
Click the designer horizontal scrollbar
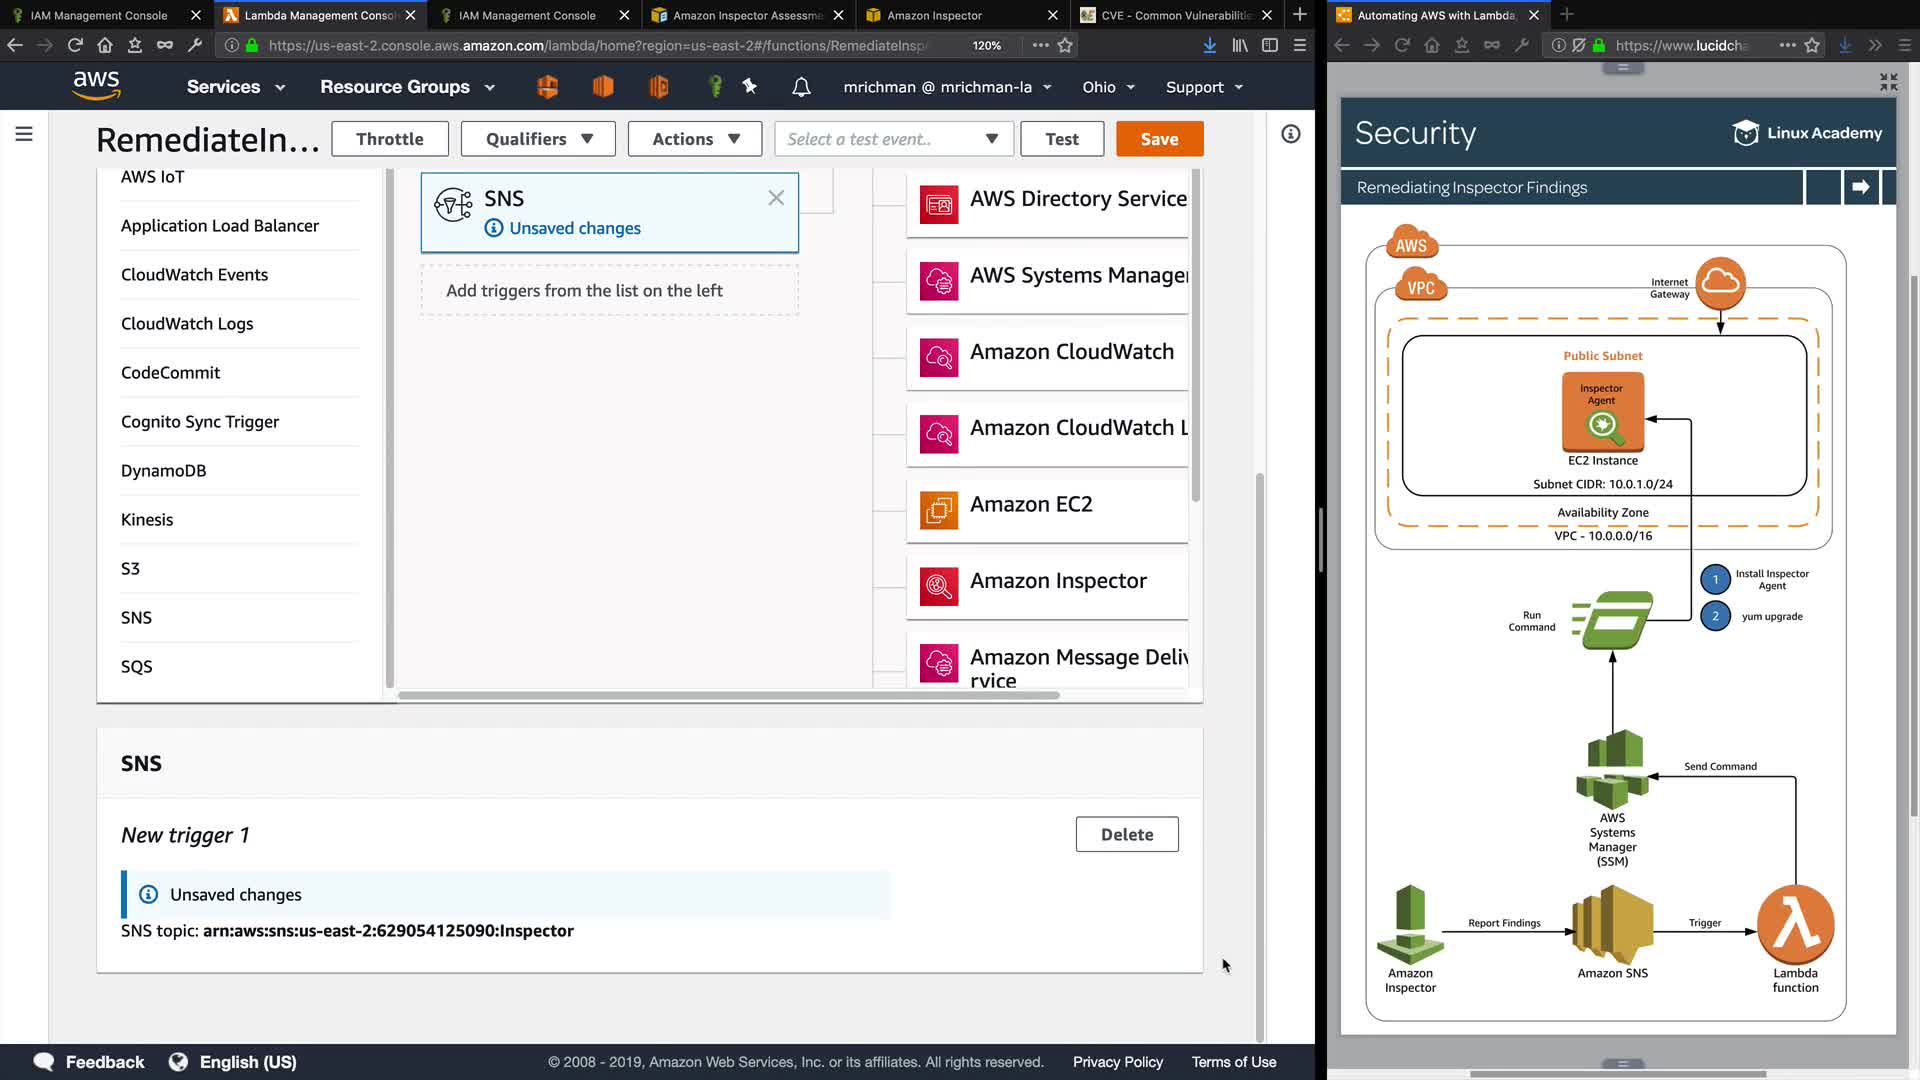(728, 695)
